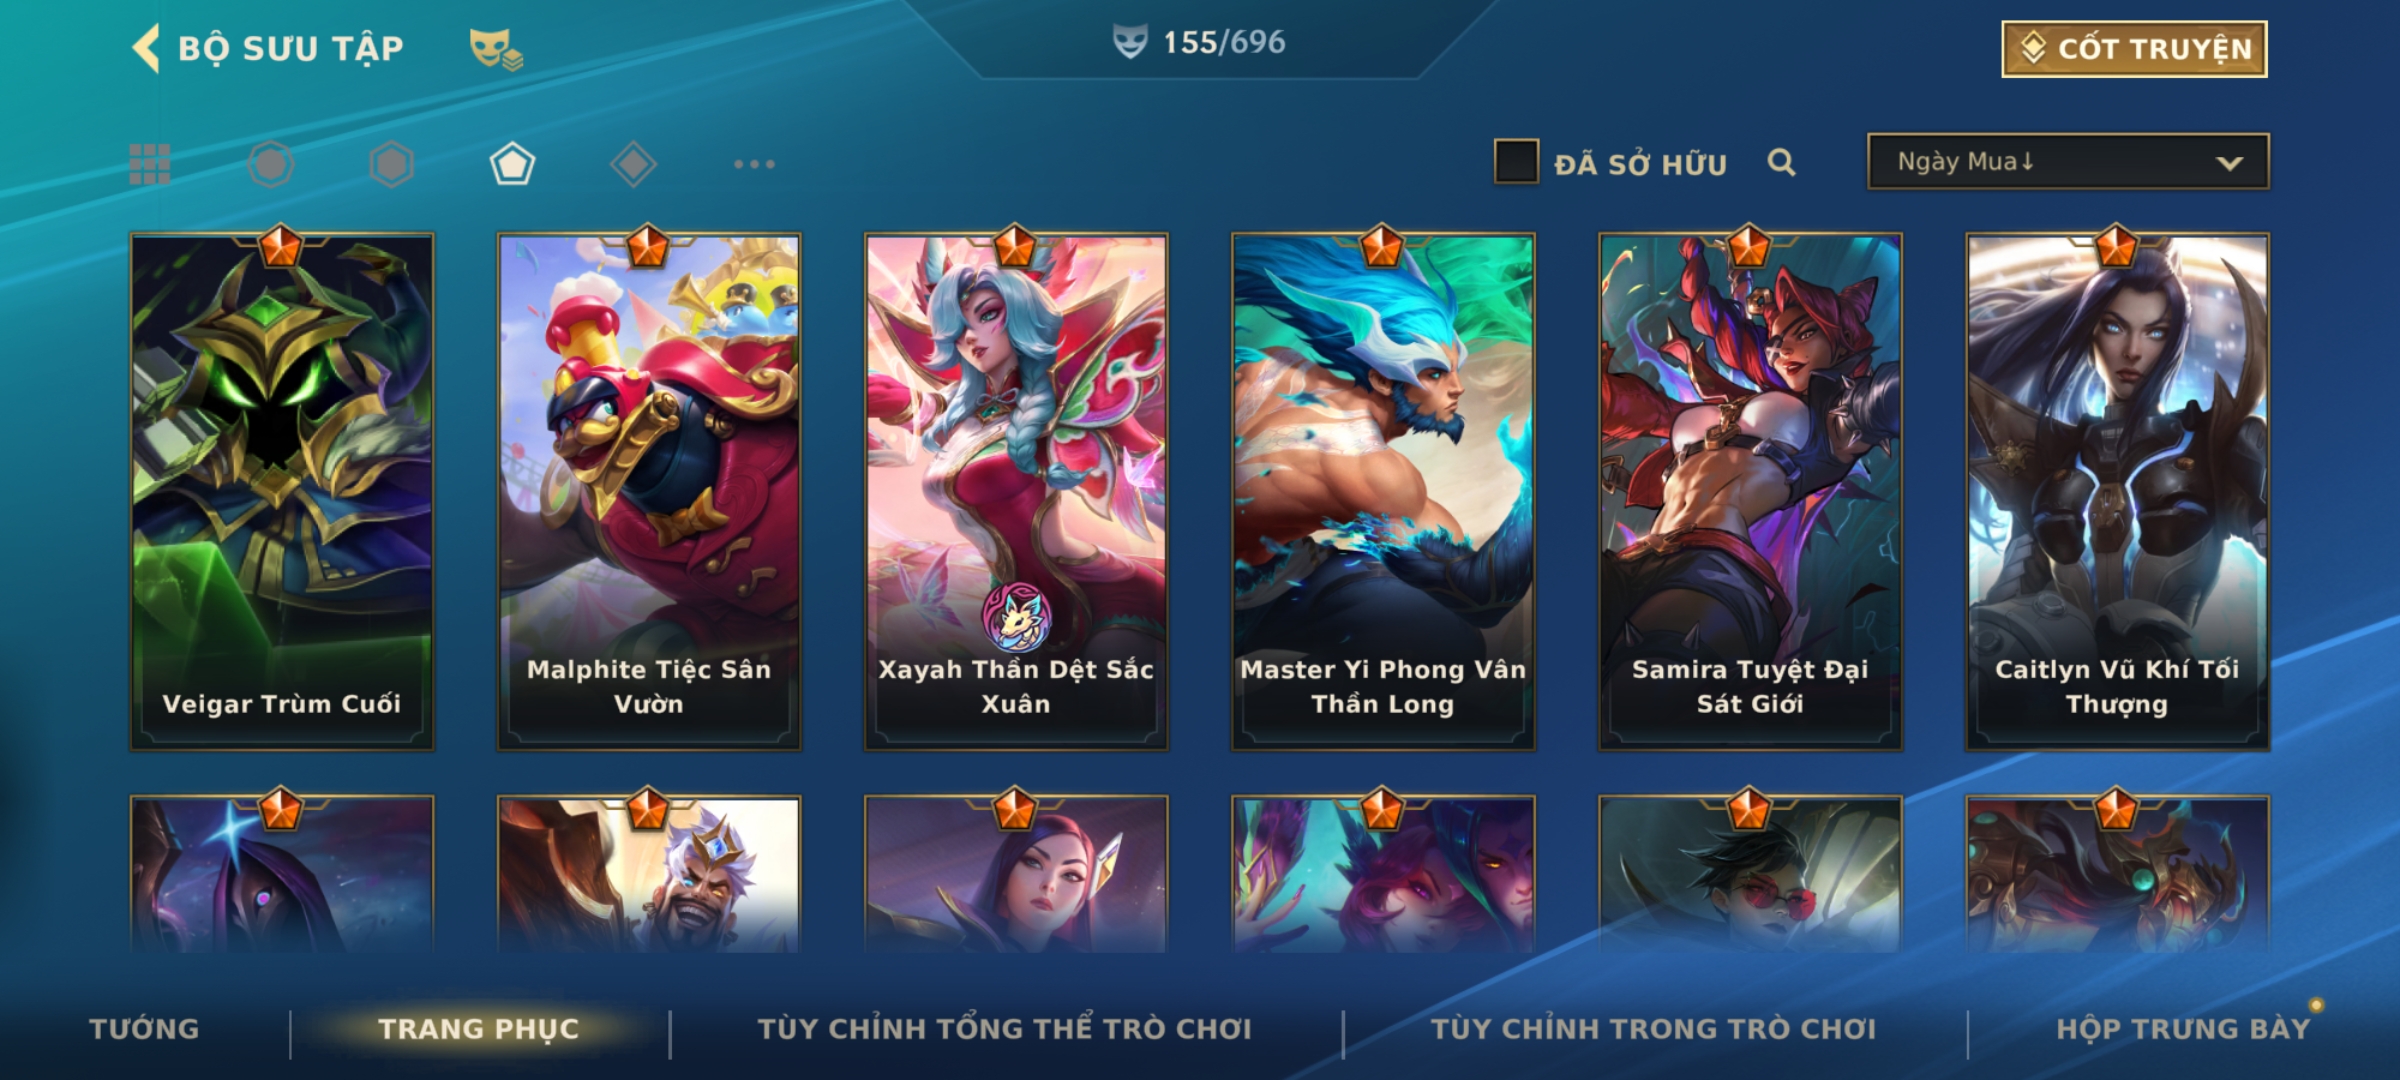2400x1080 pixels.
Task: Open the Hộp Trưng Bày tab
Action: point(2183,1029)
